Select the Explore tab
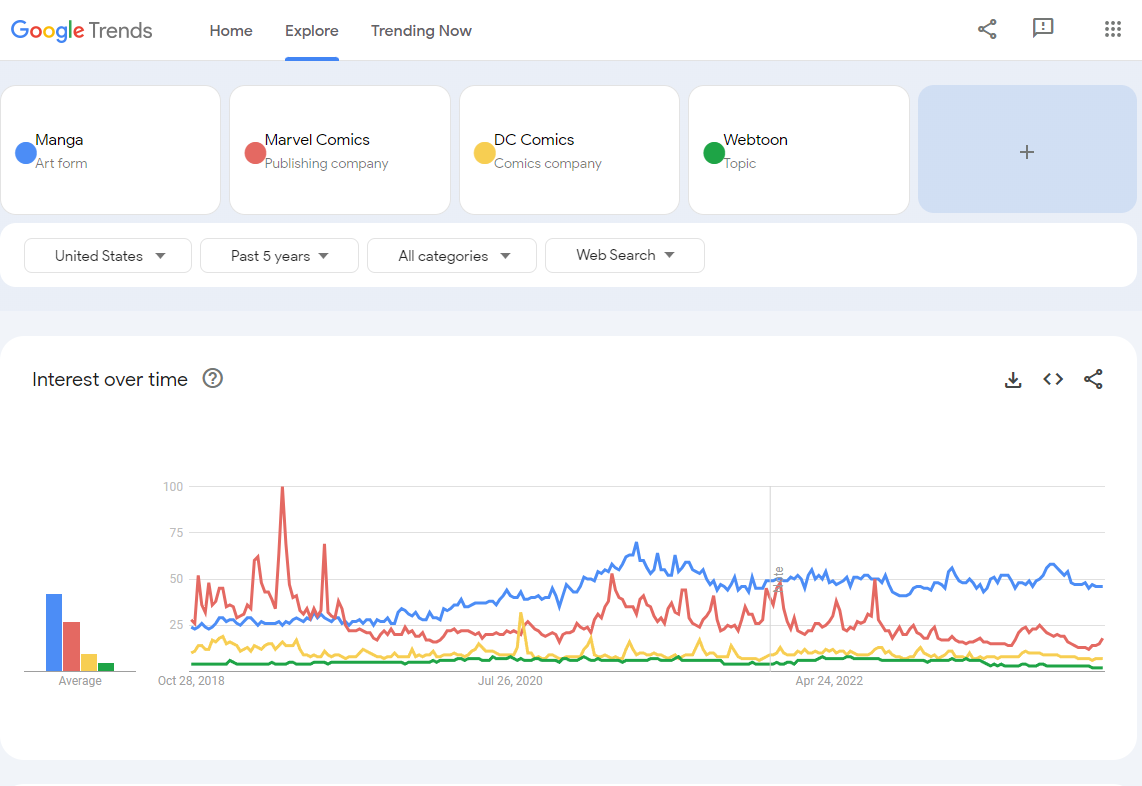The image size is (1142, 786). (312, 31)
